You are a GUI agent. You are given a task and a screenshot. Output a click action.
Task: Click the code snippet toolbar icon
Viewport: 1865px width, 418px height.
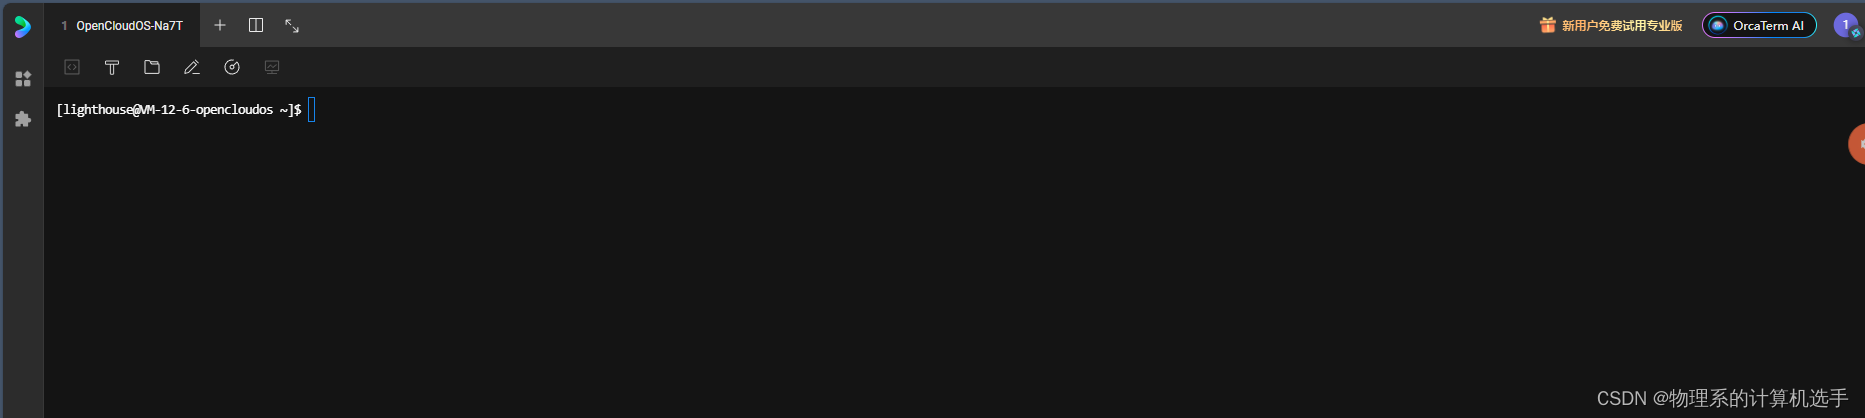point(72,67)
